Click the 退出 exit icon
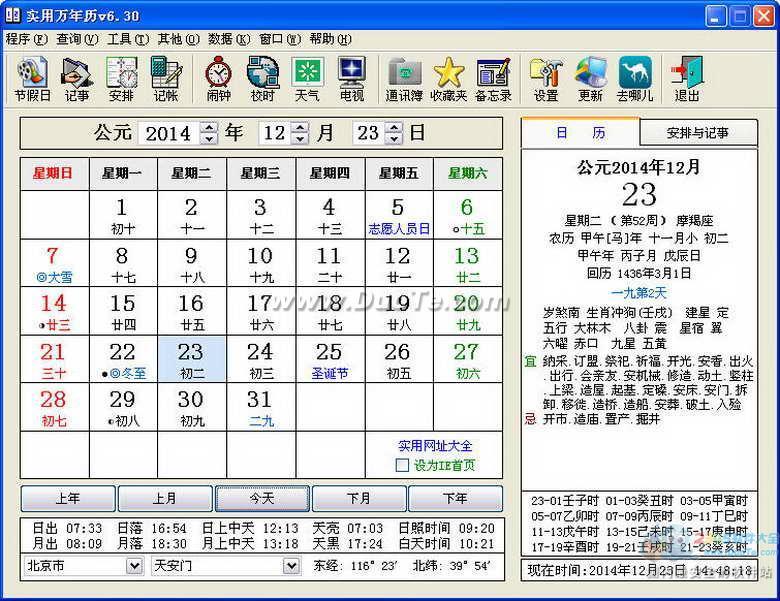This screenshot has height=601, width=780. [x=687, y=79]
